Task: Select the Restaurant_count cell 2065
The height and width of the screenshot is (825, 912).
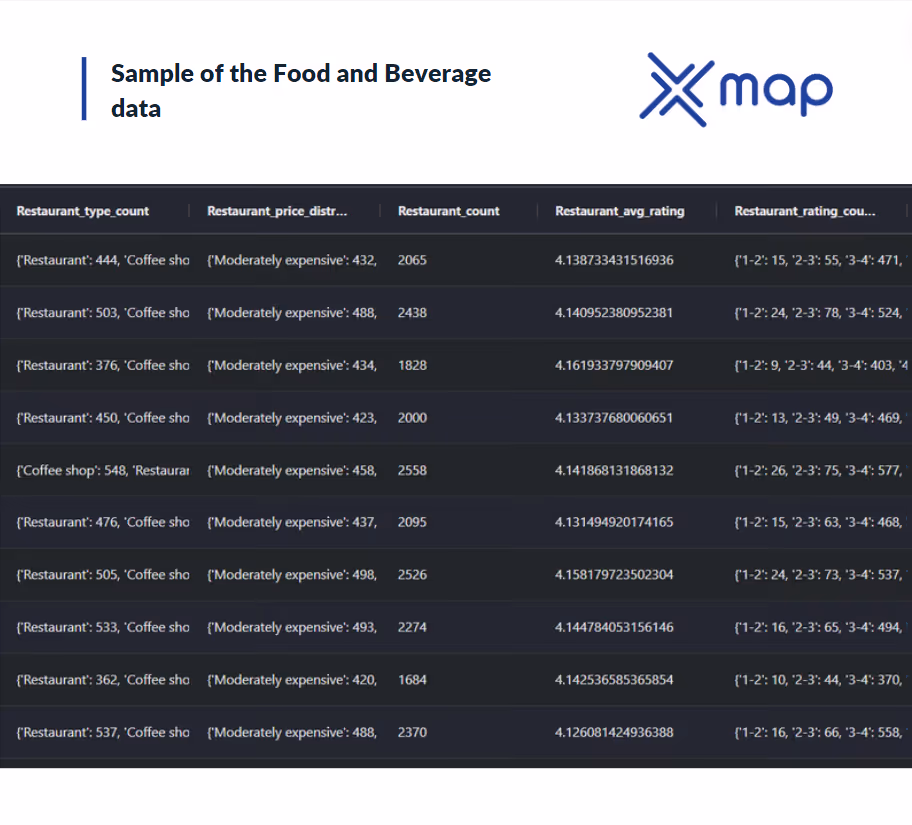Action: pyautogui.click(x=412, y=260)
